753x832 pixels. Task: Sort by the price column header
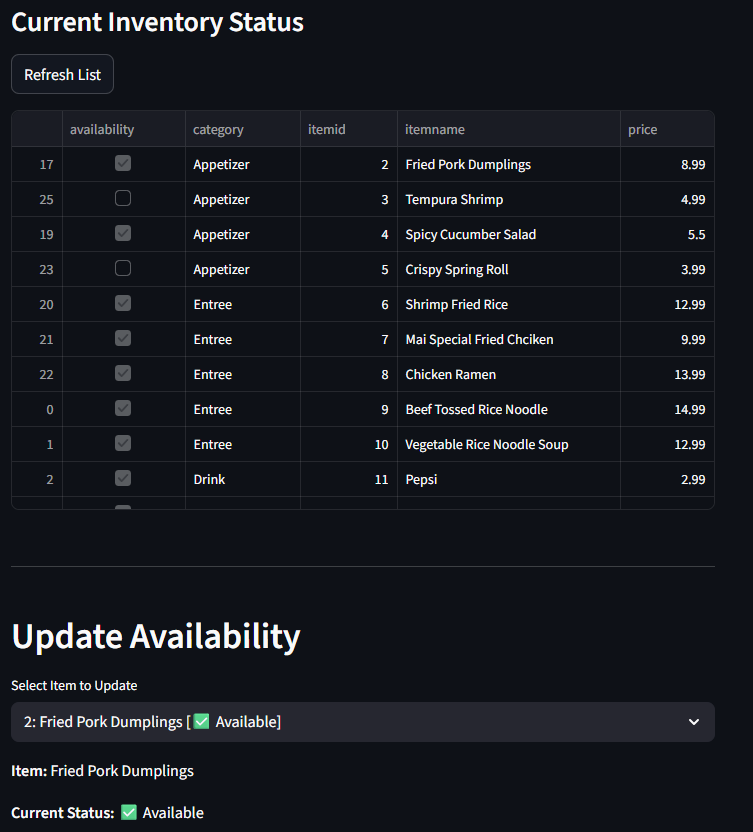[x=667, y=129]
